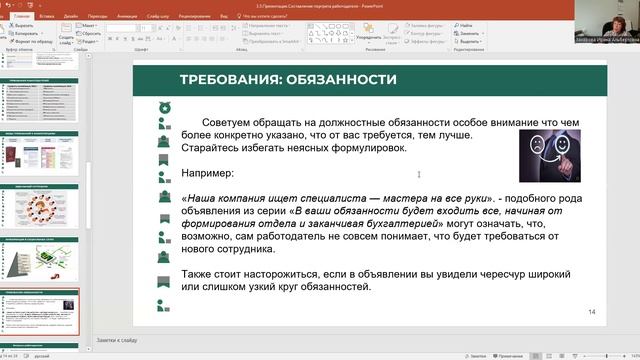This screenshot has width=640, height=360.
Task: Switch to the Вставка ribbon tab
Action: click(47, 16)
